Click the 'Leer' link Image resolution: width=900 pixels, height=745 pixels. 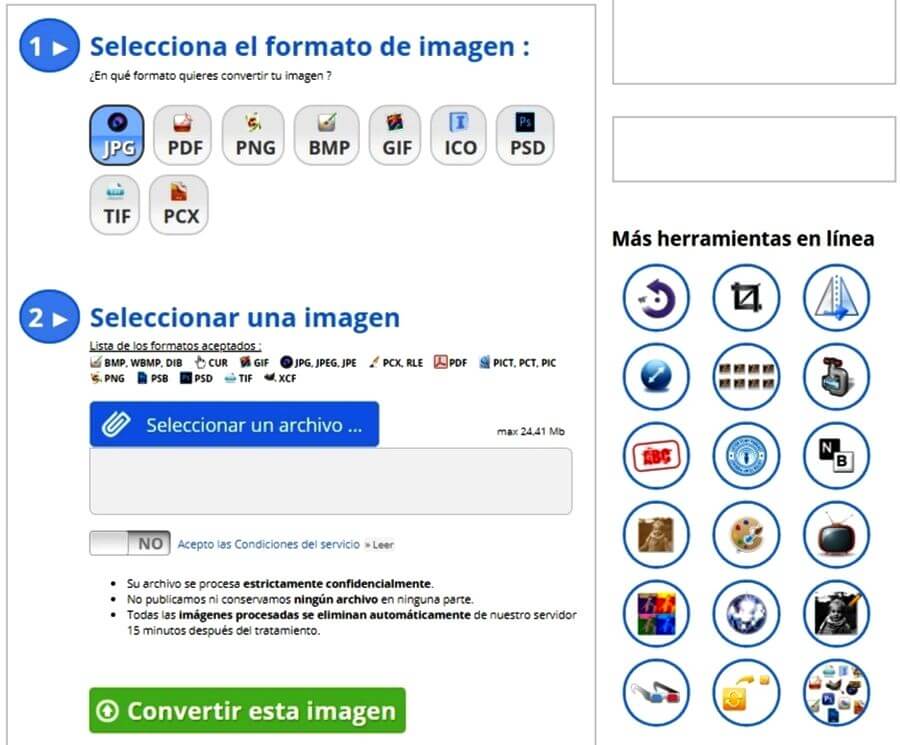tap(380, 545)
